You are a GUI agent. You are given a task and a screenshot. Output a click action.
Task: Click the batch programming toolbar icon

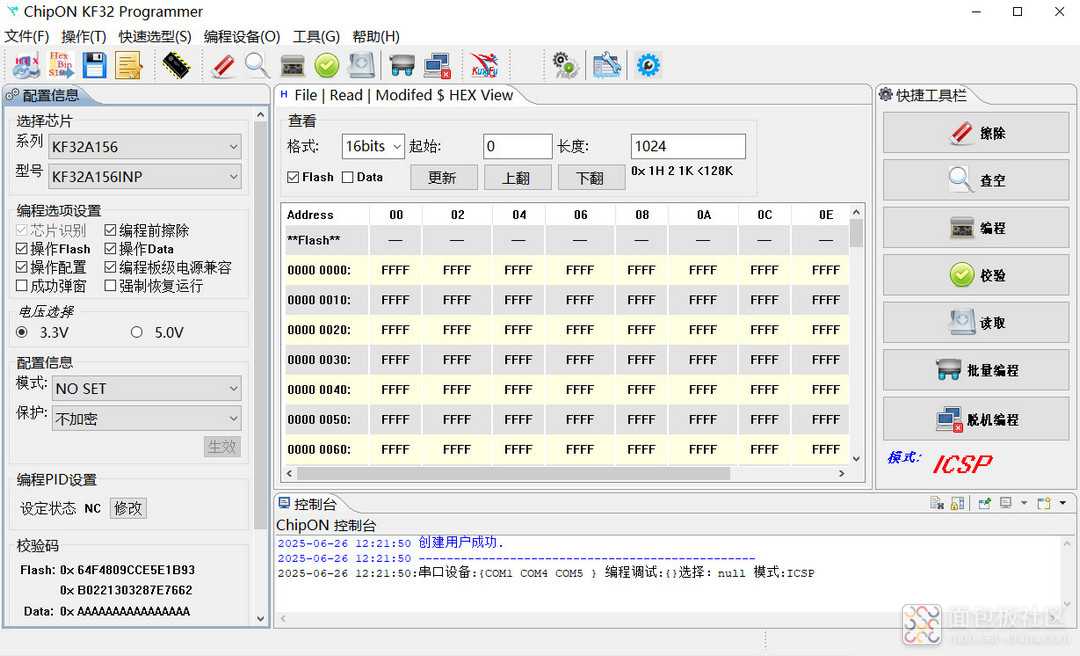click(402, 66)
